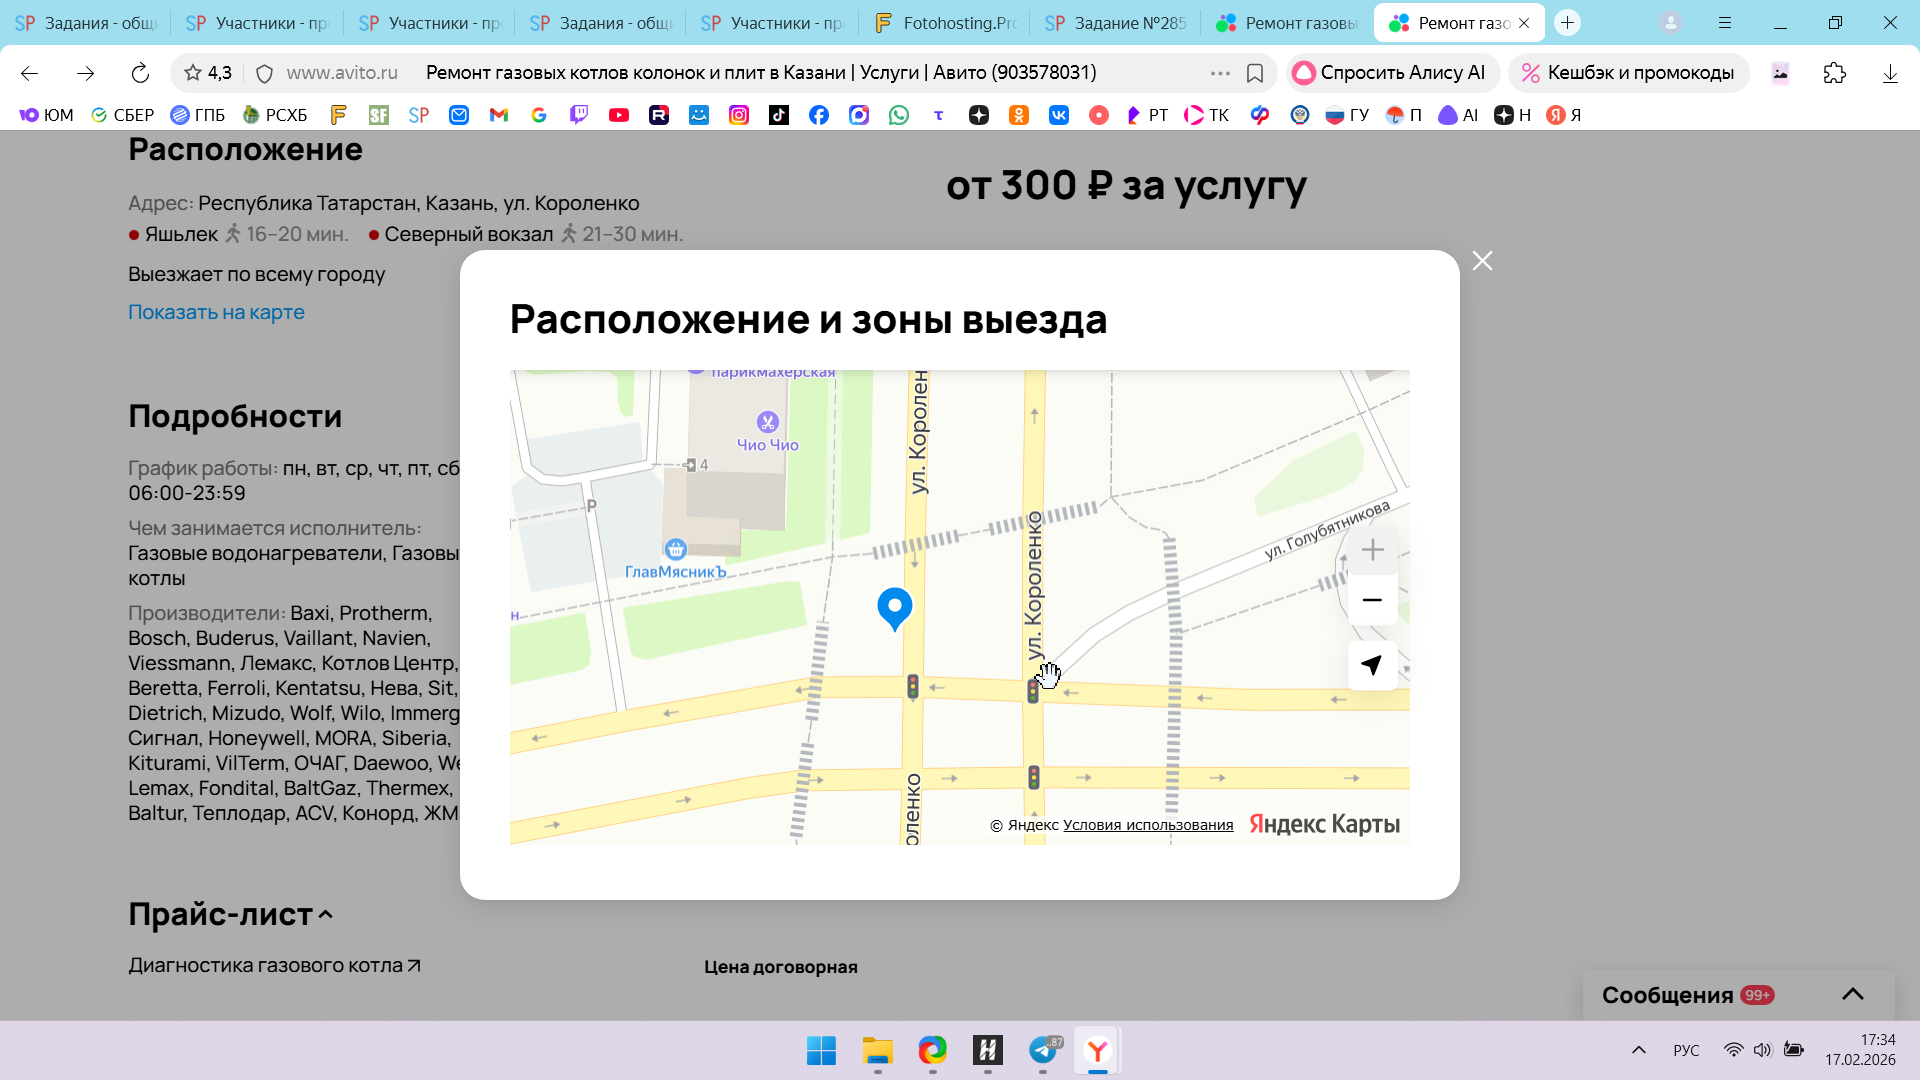Open Условия использования Yandex link
Viewport: 1920px width, 1080px height.
tap(1147, 825)
